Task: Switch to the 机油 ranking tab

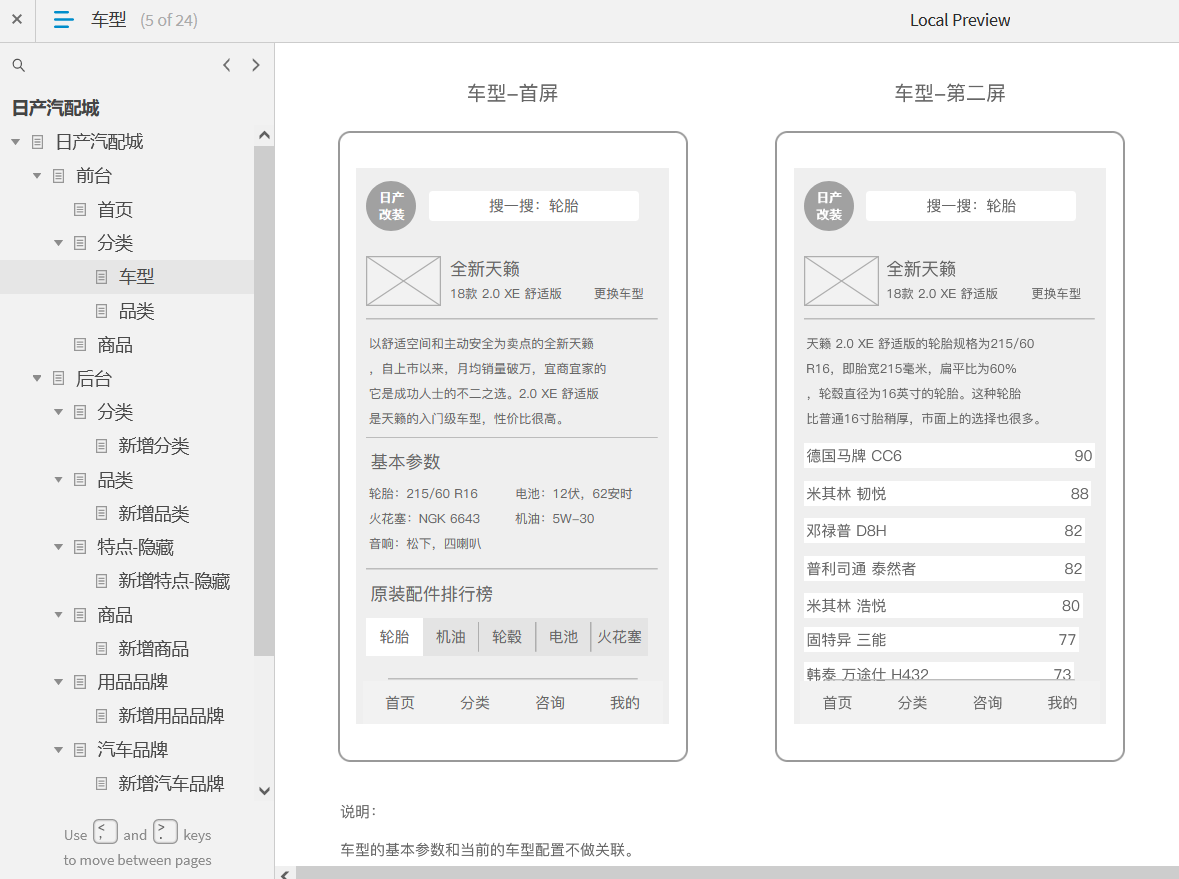Action: (450, 637)
